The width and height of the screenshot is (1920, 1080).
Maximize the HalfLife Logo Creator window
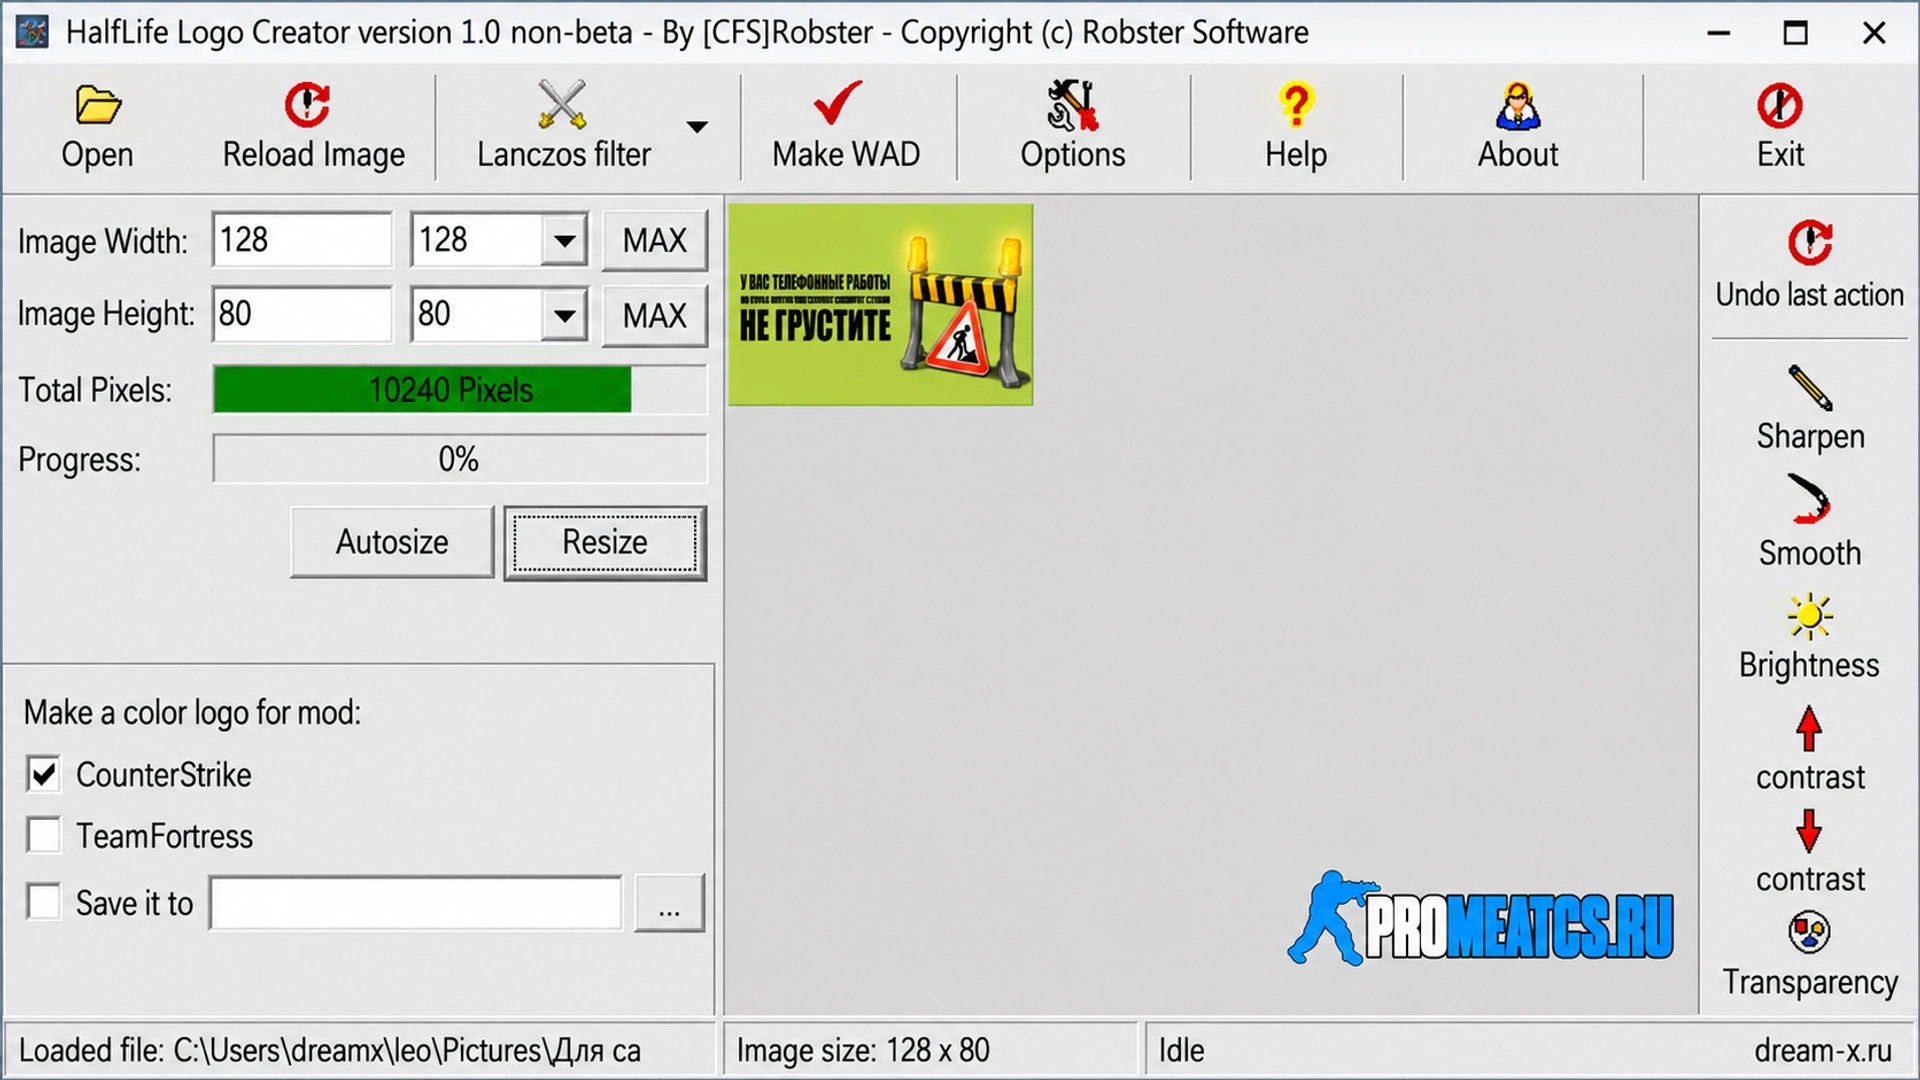[1796, 33]
